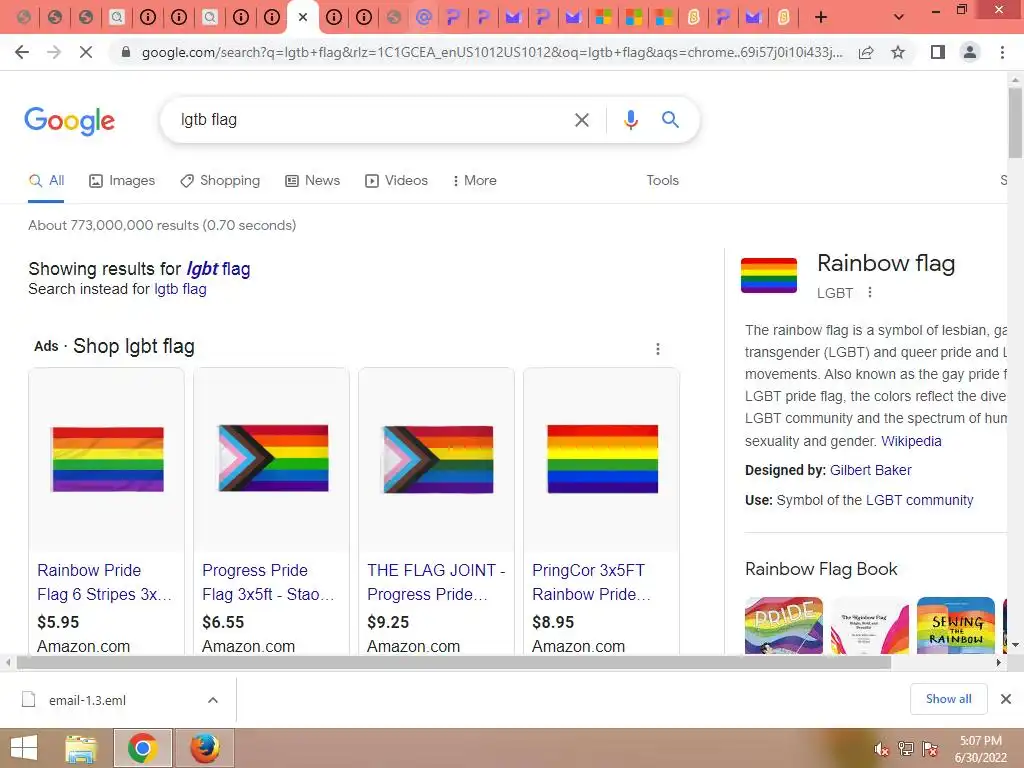Switch to Images results tab

(122, 181)
